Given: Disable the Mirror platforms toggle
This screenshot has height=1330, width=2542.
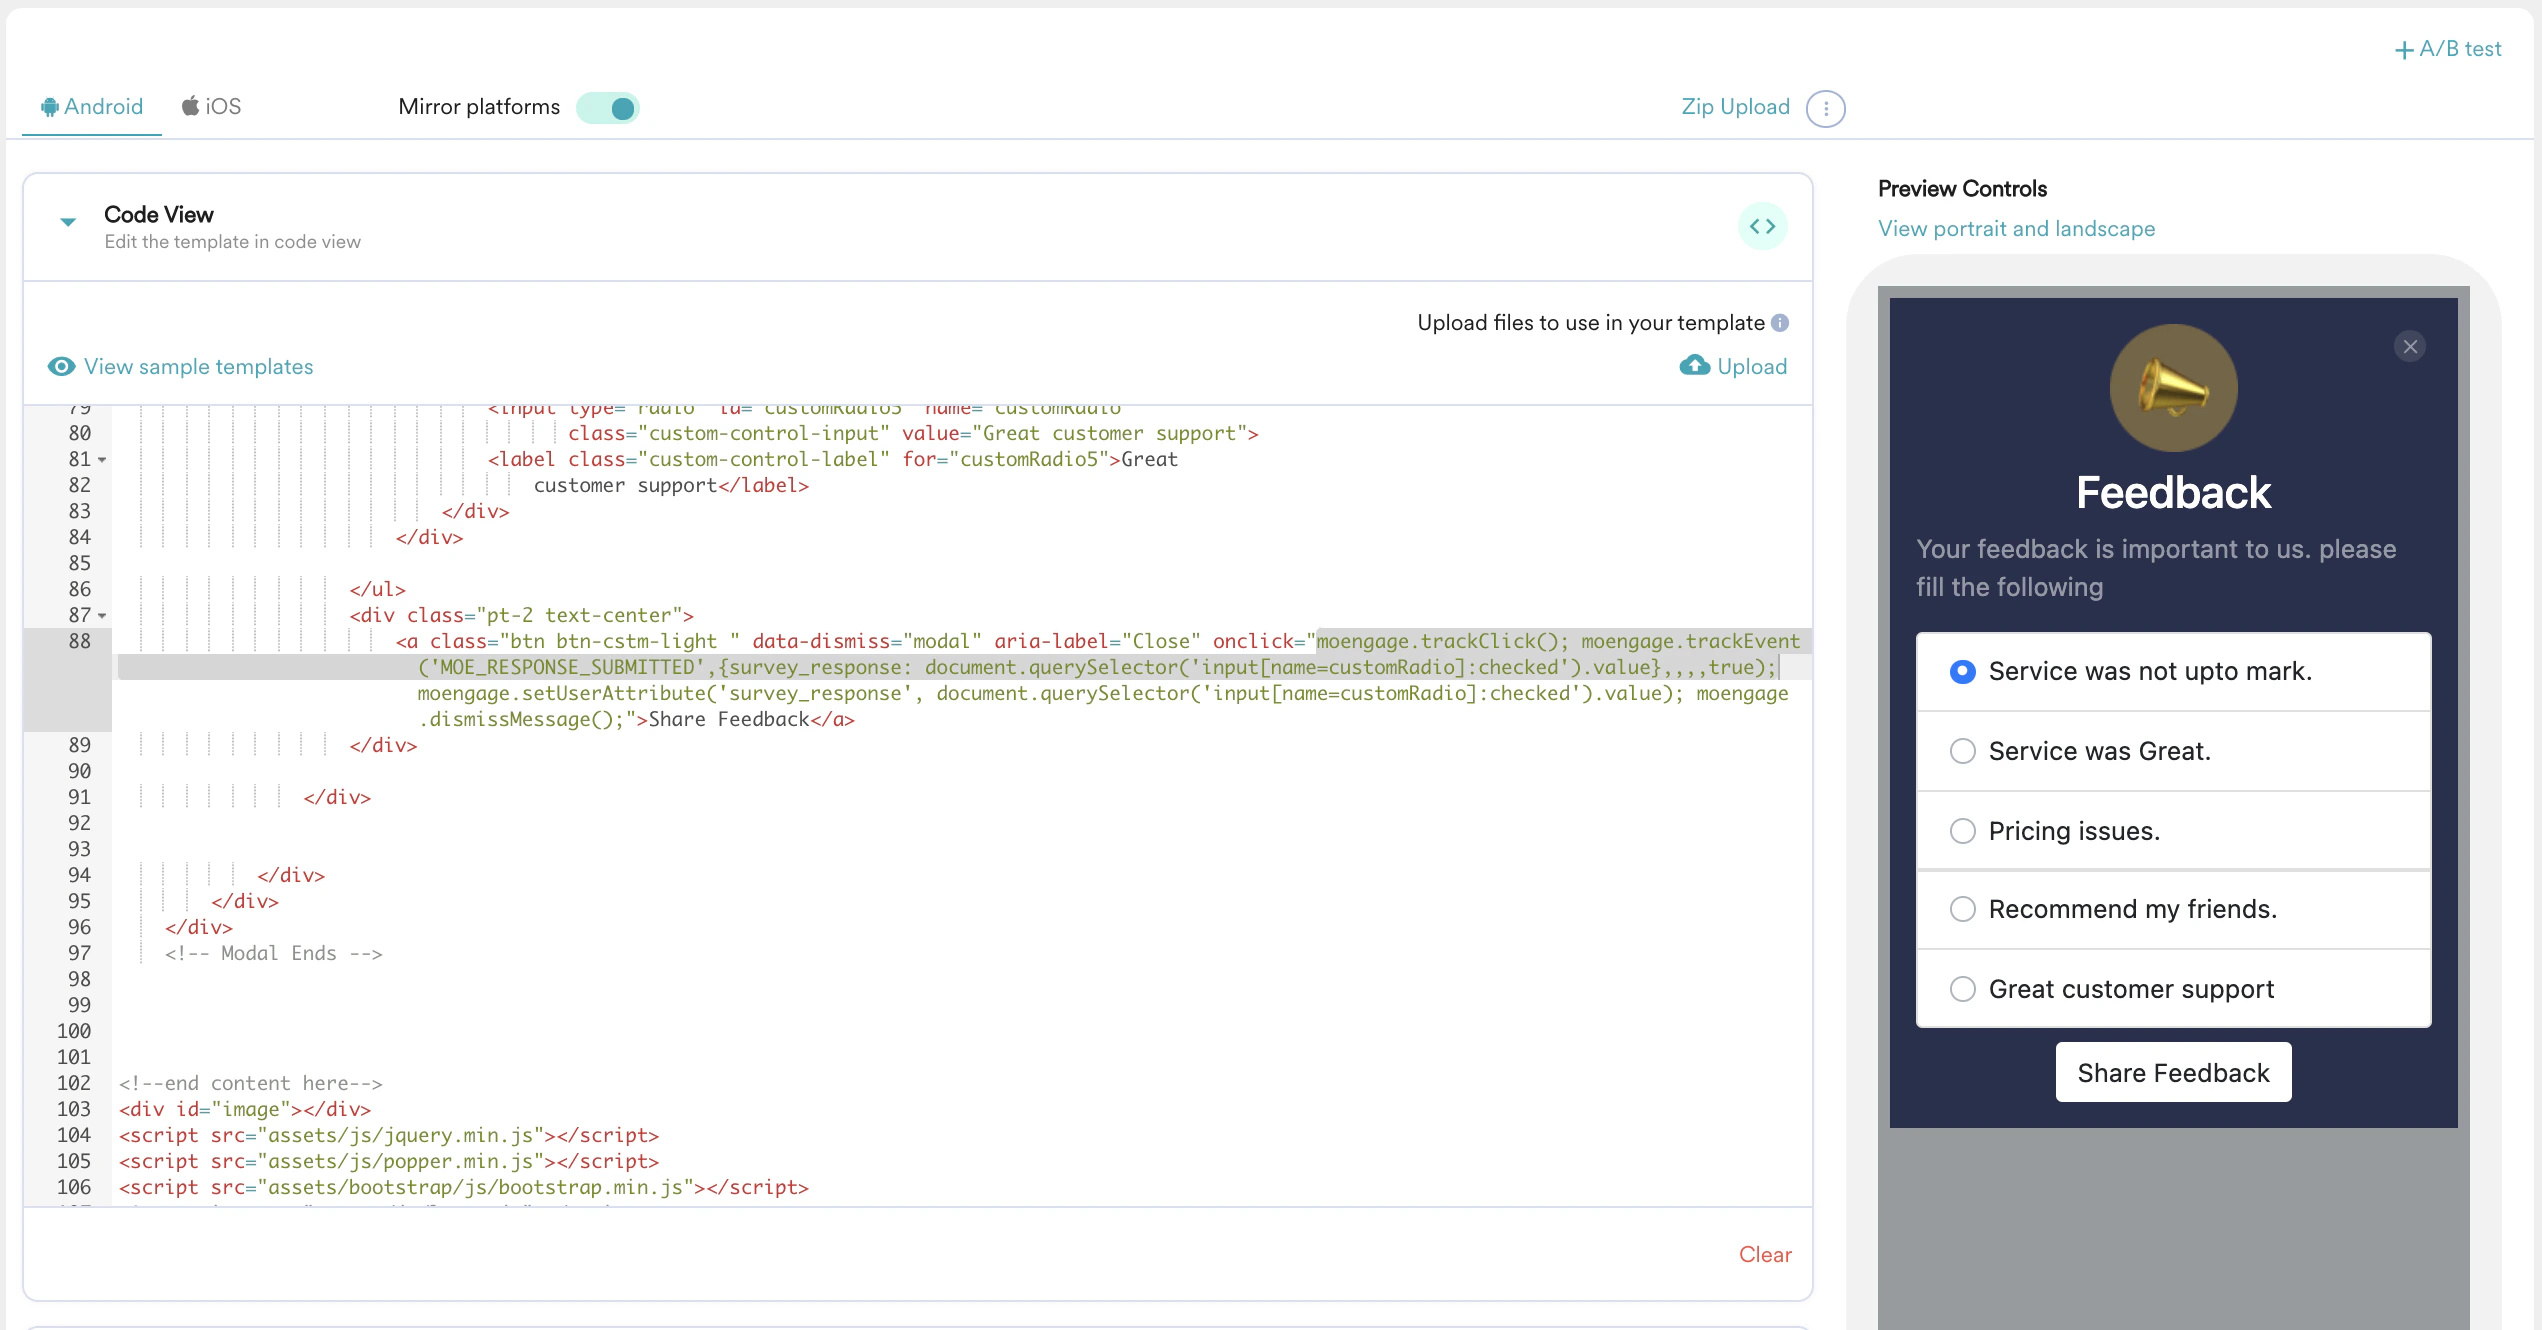Looking at the screenshot, I should [x=608, y=107].
